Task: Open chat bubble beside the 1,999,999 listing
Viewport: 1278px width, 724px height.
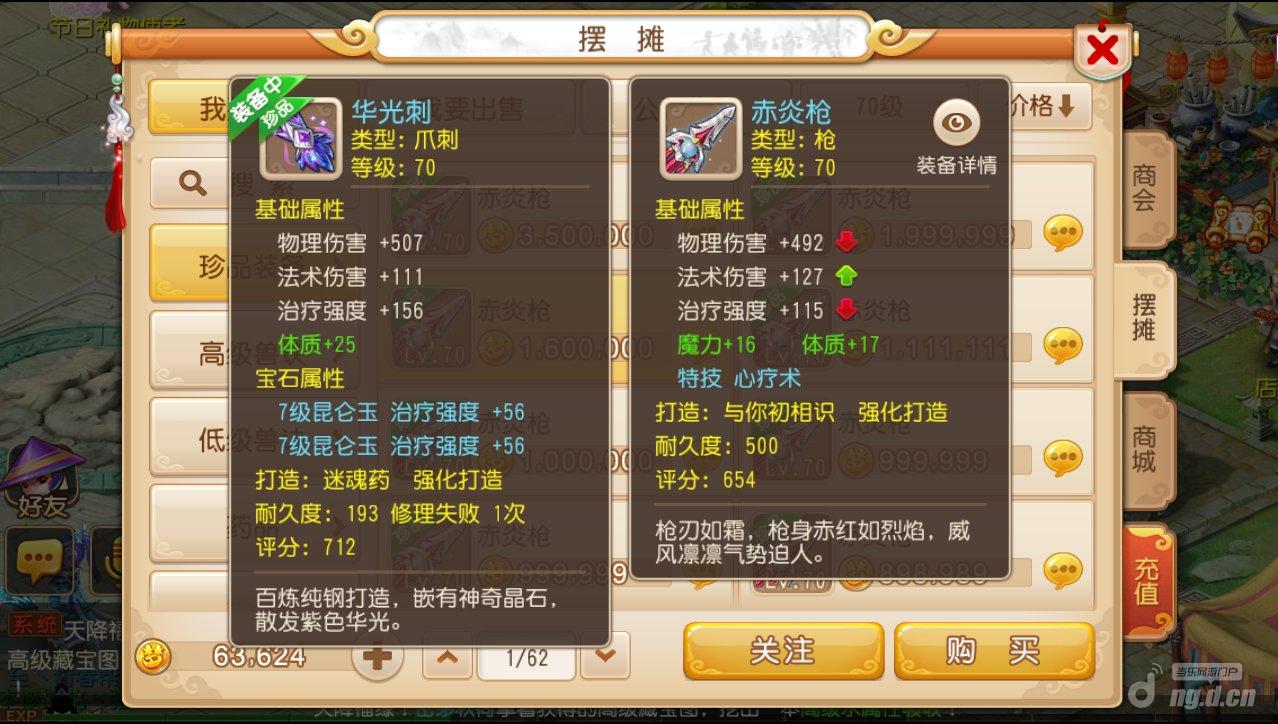Action: click(x=1063, y=233)
